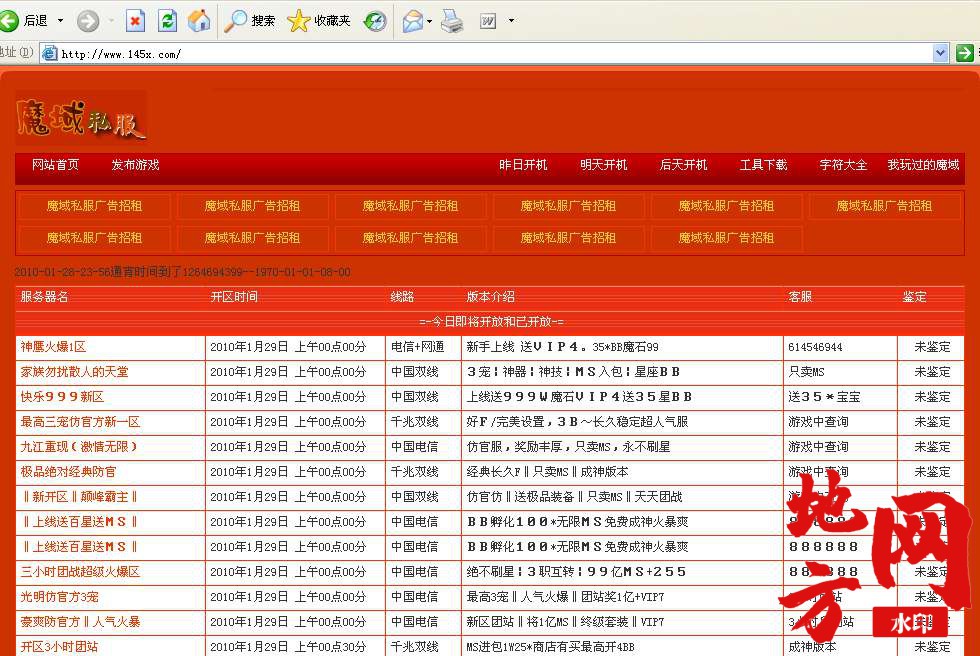
Task: Click the Mail envelope icon
Action: click(x=412, y=21)
